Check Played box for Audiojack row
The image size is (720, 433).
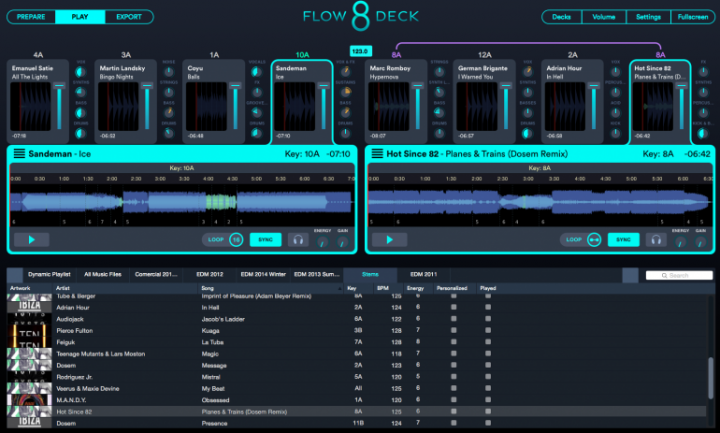[x=488, y=319]
